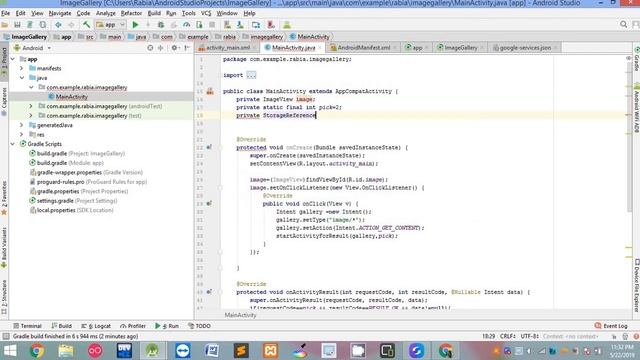Open Chrome from the Windows taskbar

pos(36,351)
